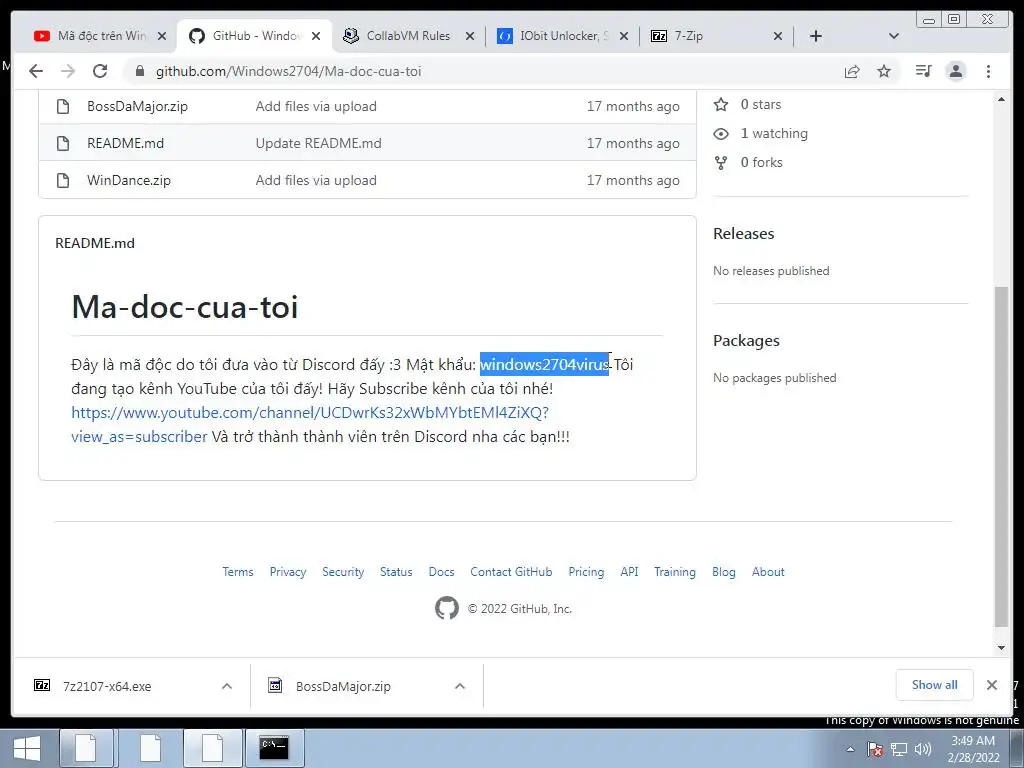Click Show all downloads button
1024x768 pixels.
[935, 685]
